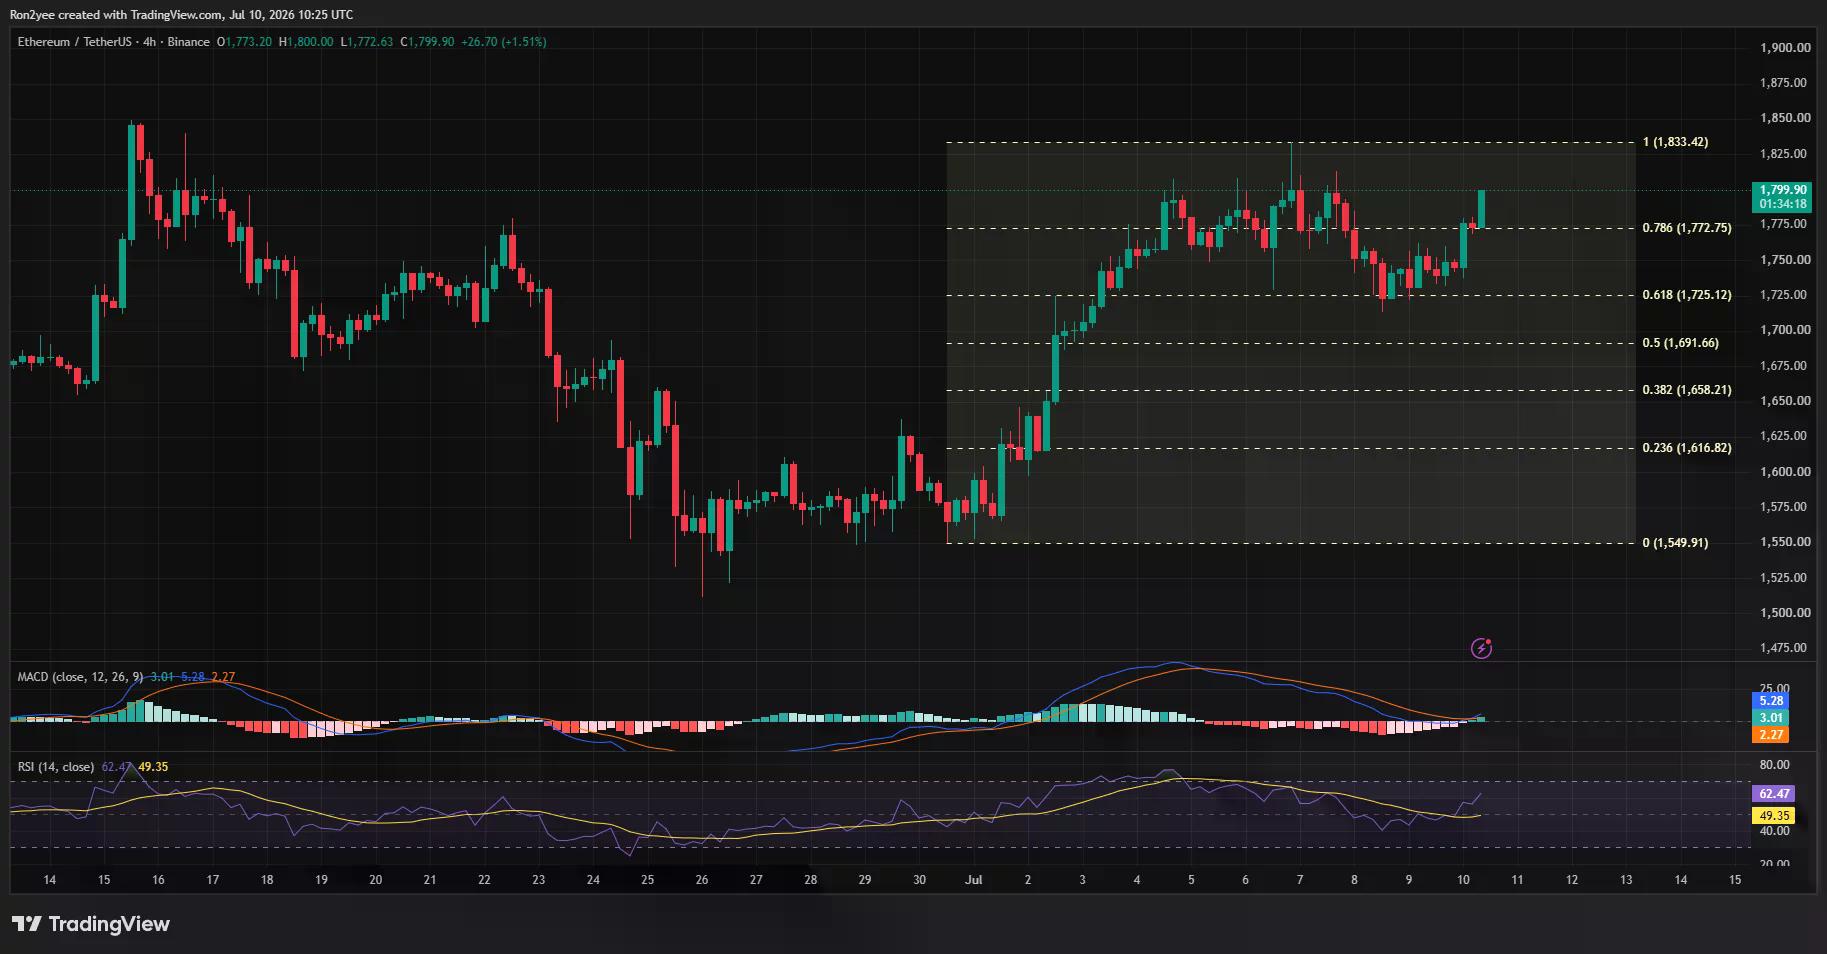Click the MACD axis label 25.00
This screenshot has height=954, width=1827.
click(x=1775, y=690)
